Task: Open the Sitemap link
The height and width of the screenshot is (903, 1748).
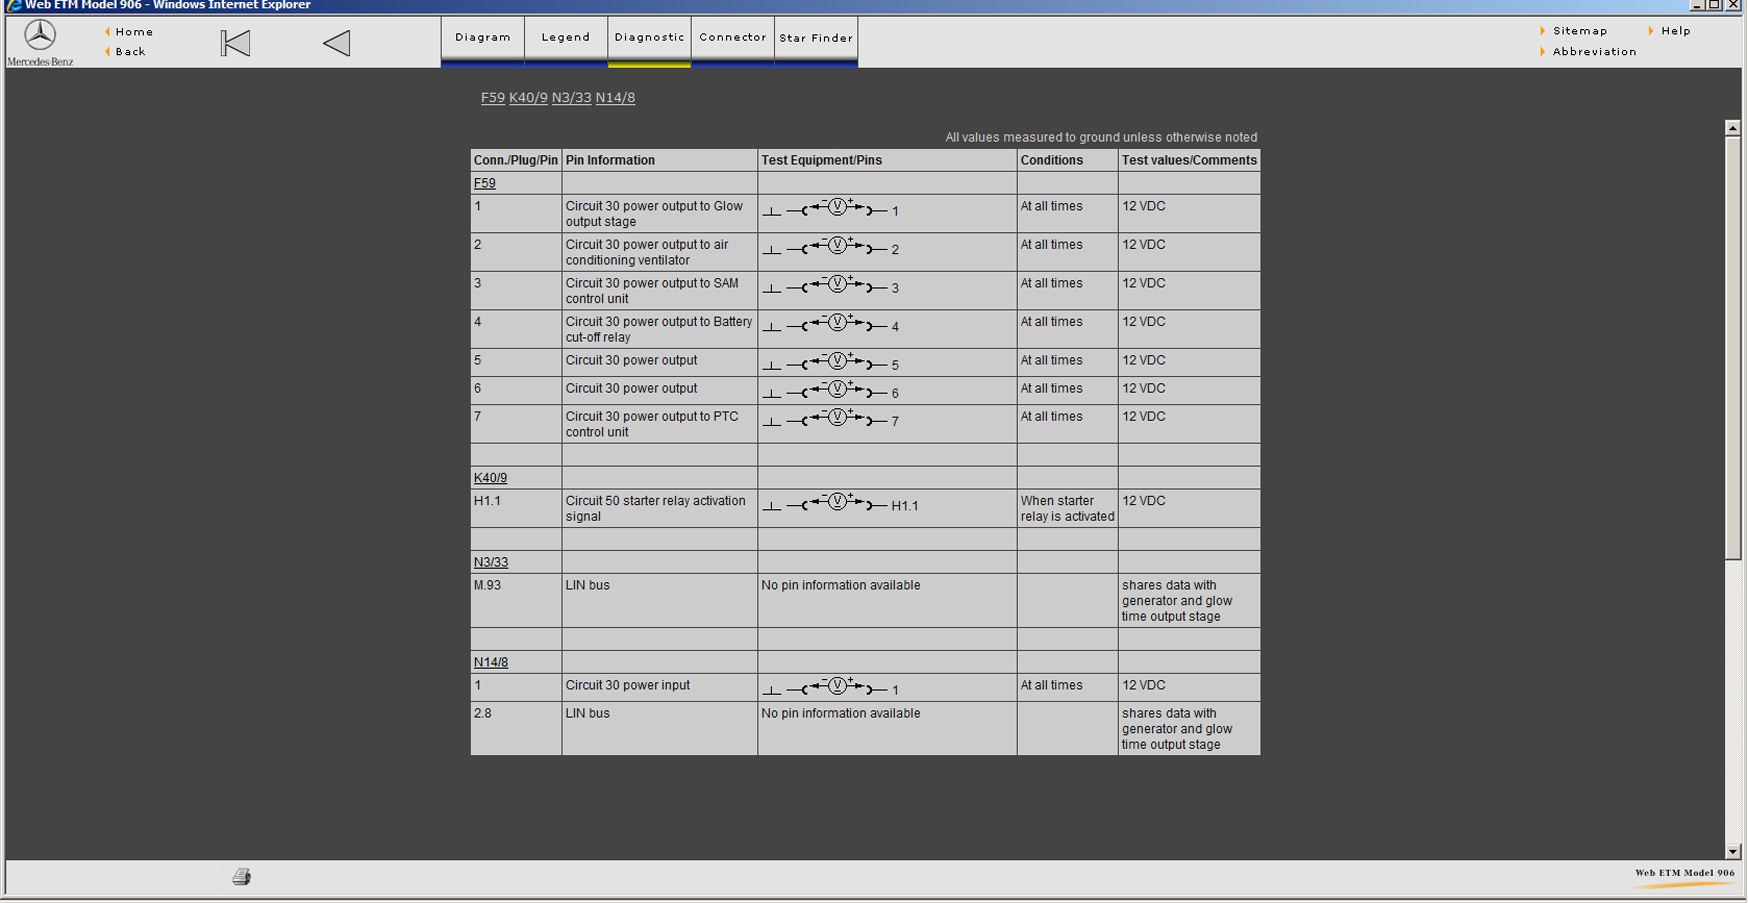Action: pyautogui.click(x=1580, y=31)
